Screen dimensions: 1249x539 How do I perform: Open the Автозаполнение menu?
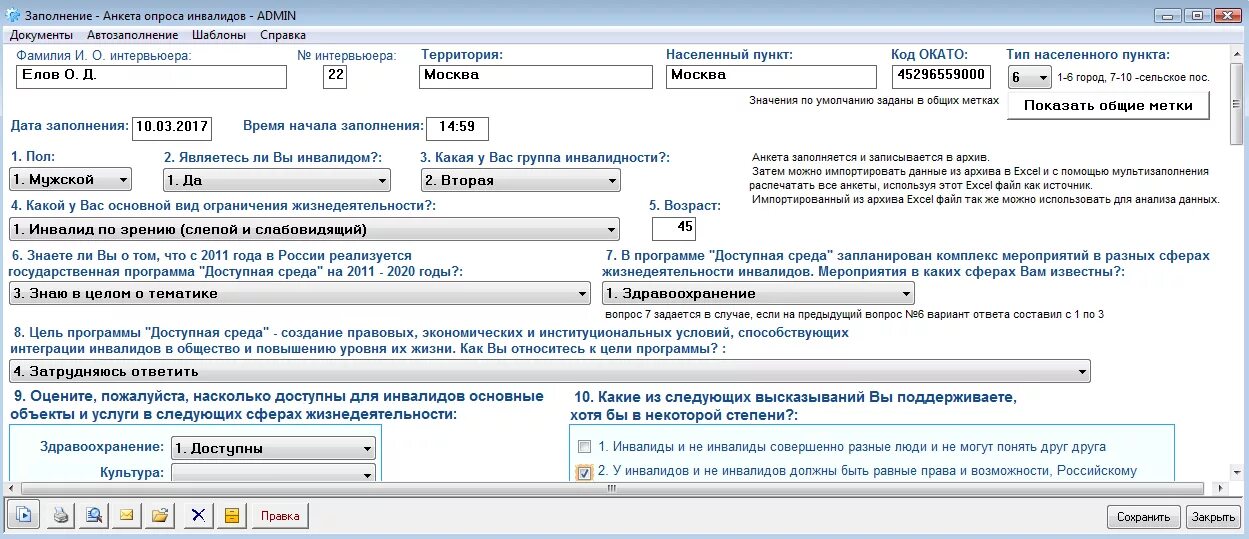tap(133, 35)
